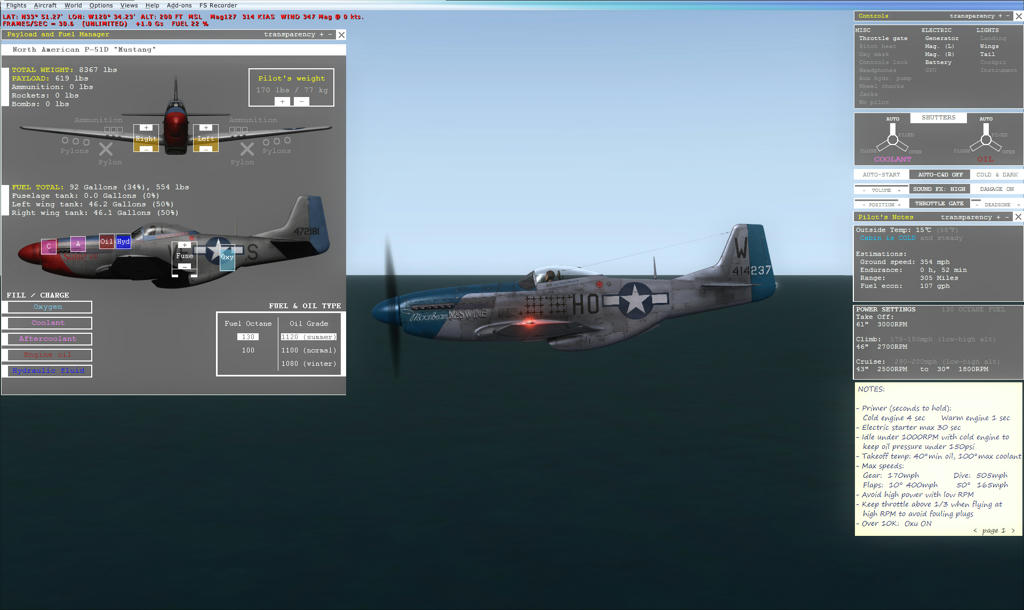Viewport: 1024px width, 610px height.
Task: Go to next Pilot's Notes page
Action: [1013, 531]
